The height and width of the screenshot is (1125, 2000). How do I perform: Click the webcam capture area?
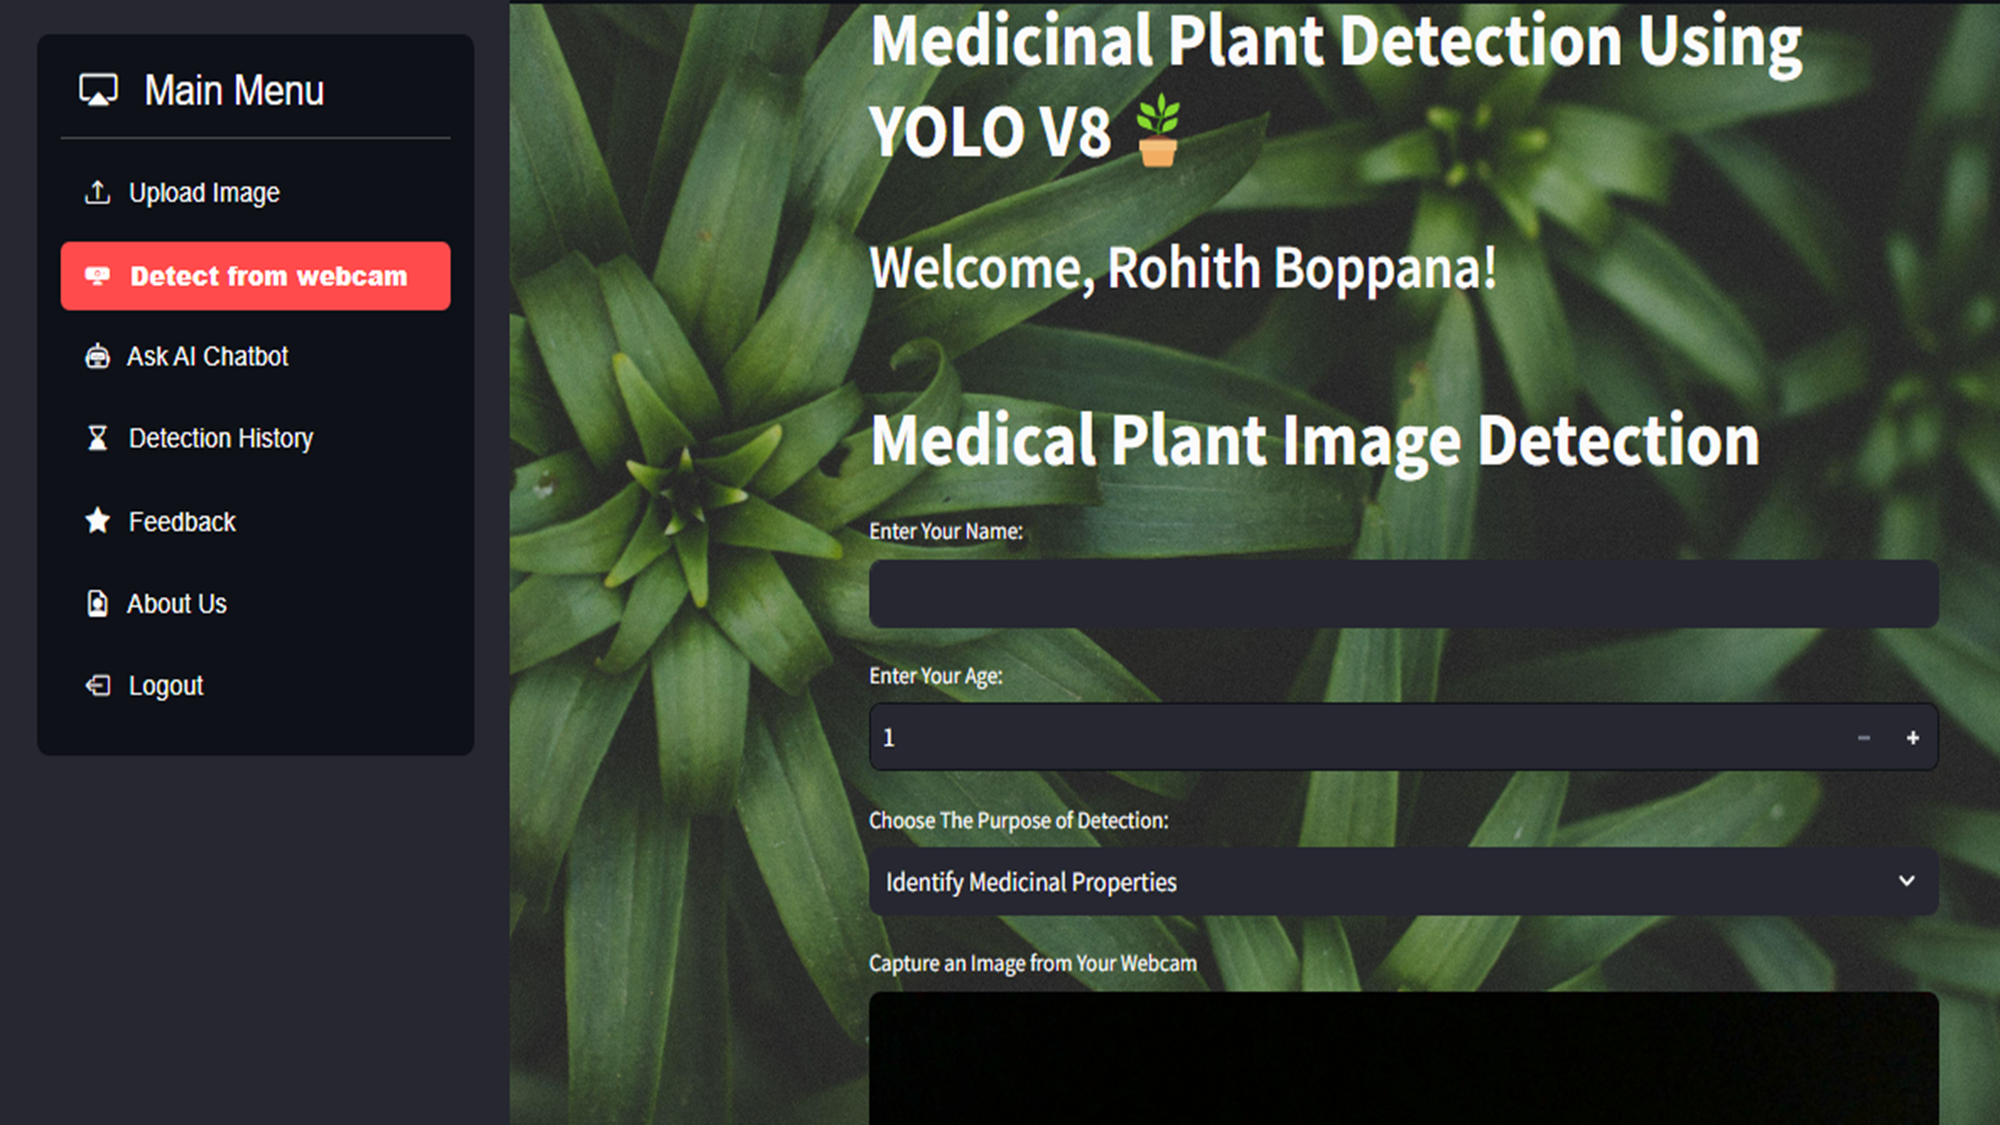click(1400, 1060)
